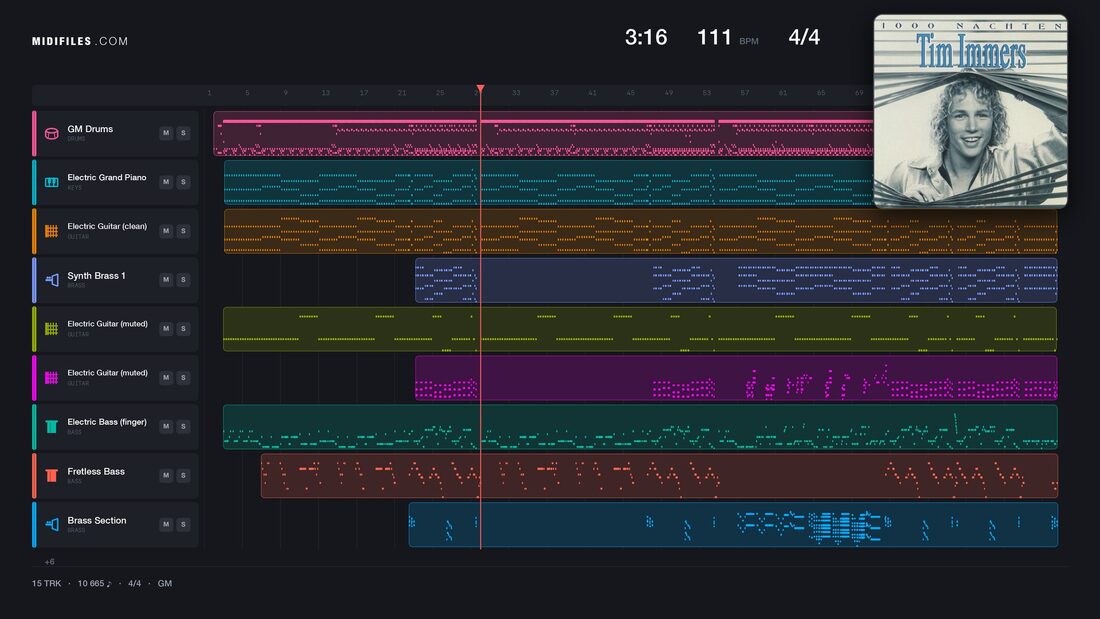Mute the Fretless Bass track
Viewport: 1100px width, 619px height.
pos(166,475)
